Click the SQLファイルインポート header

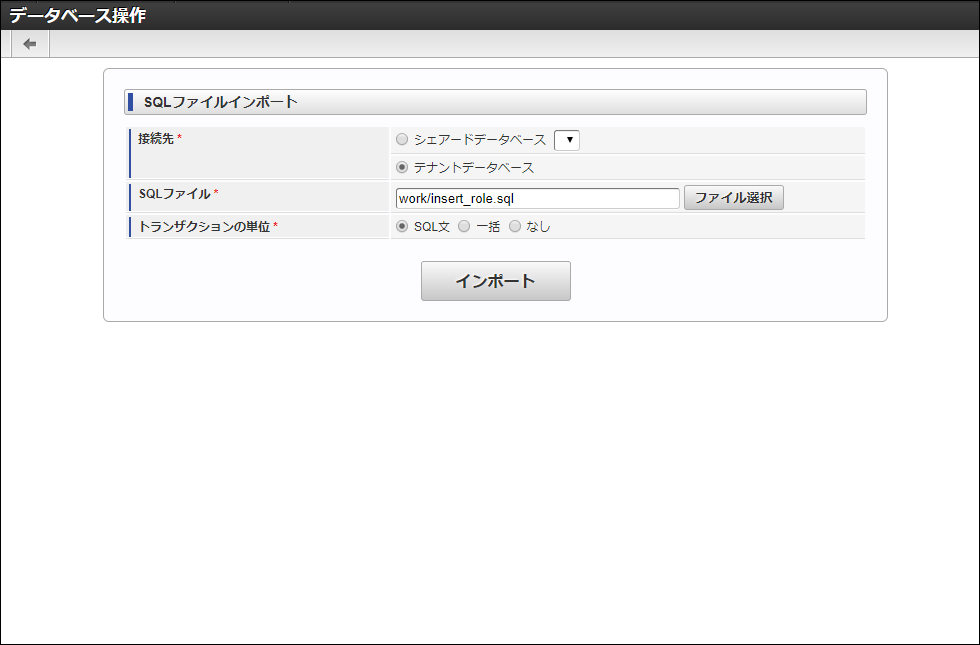pyautogui.click(x=495, y=102)
